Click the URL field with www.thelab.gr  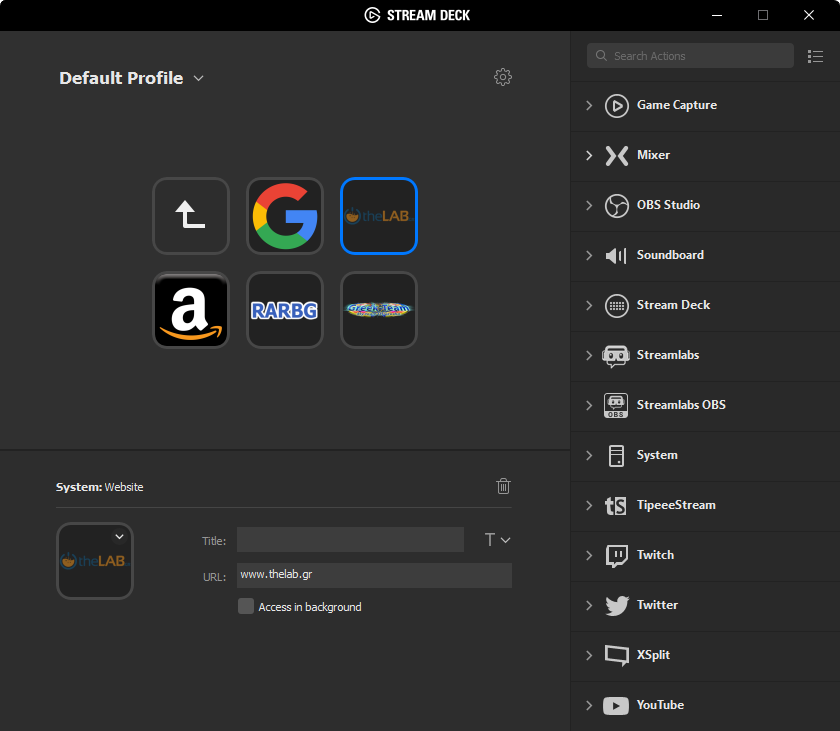[374, 575]
